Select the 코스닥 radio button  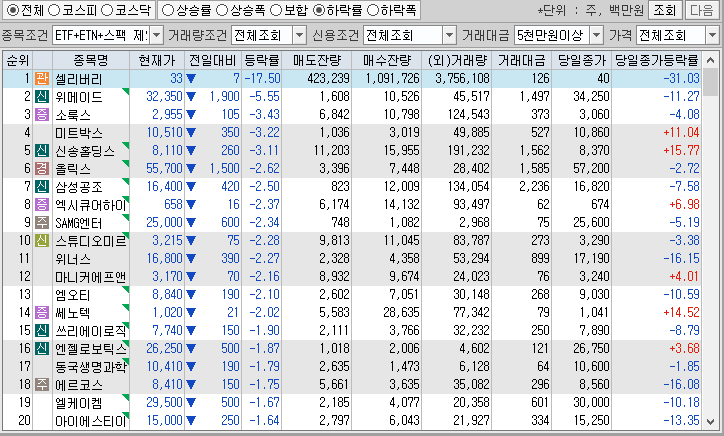click(107, 10)
